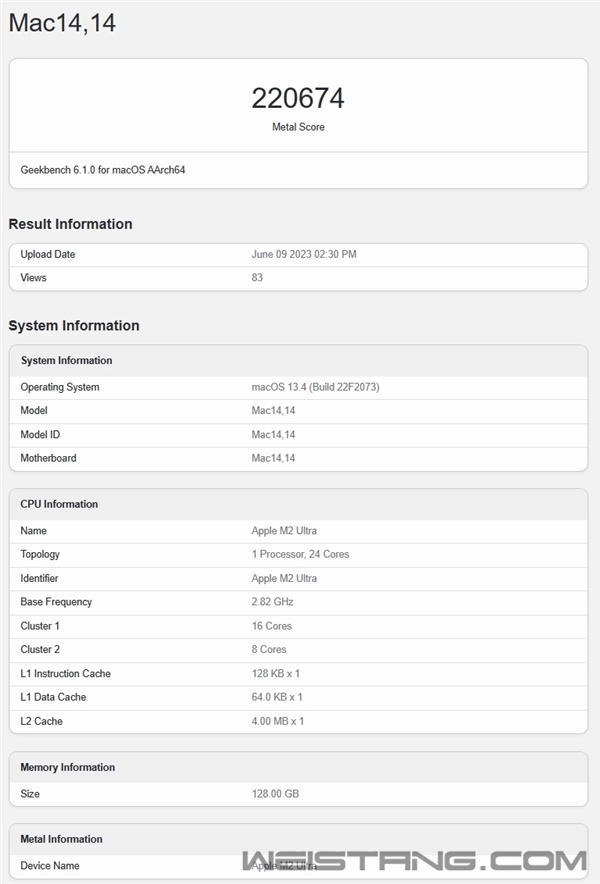Select the Geekbench 6.1.0 for macOS AArch64 text

click(x=103, y=170)
